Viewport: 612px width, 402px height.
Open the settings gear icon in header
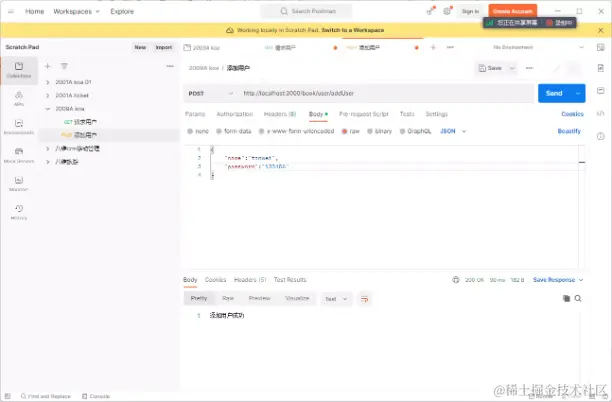pyautogui.click(x=447, y=11)
